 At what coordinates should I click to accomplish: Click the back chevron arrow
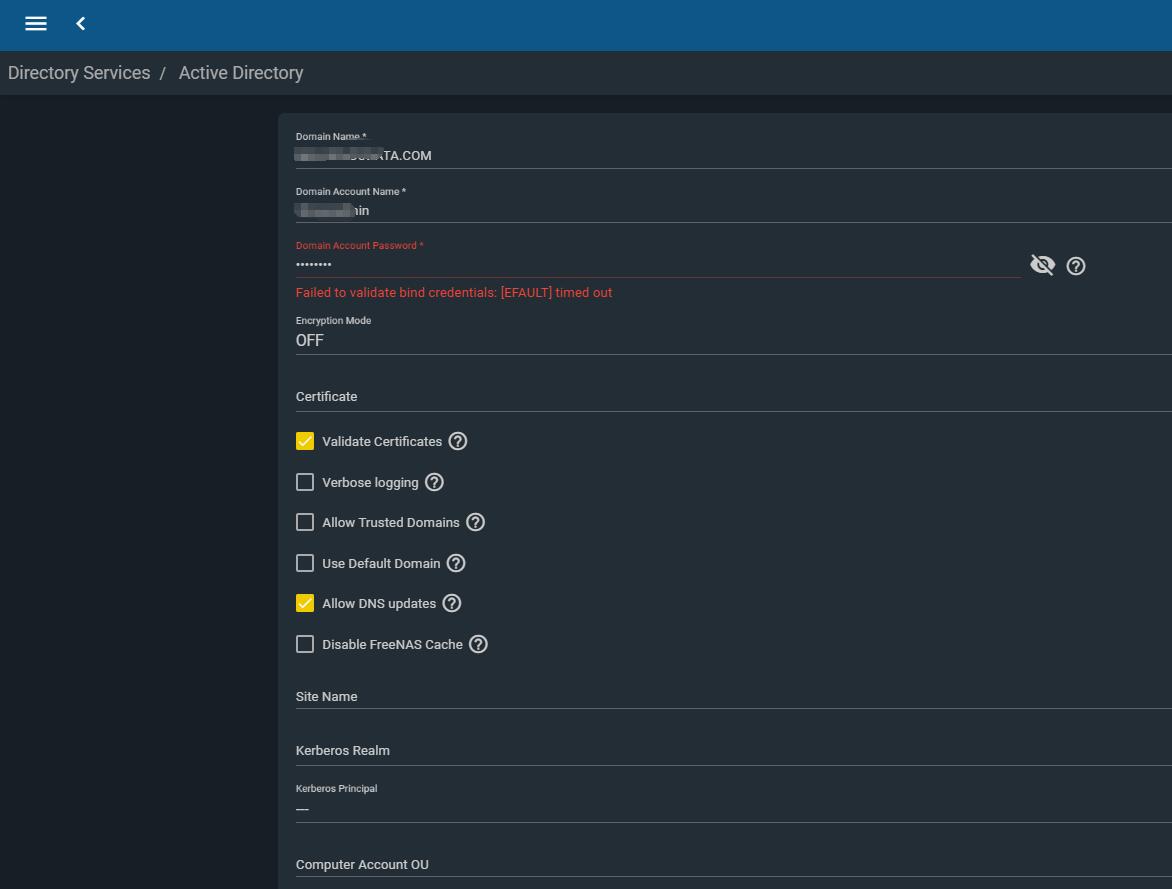pyautogui.click(x=81, y=23)
